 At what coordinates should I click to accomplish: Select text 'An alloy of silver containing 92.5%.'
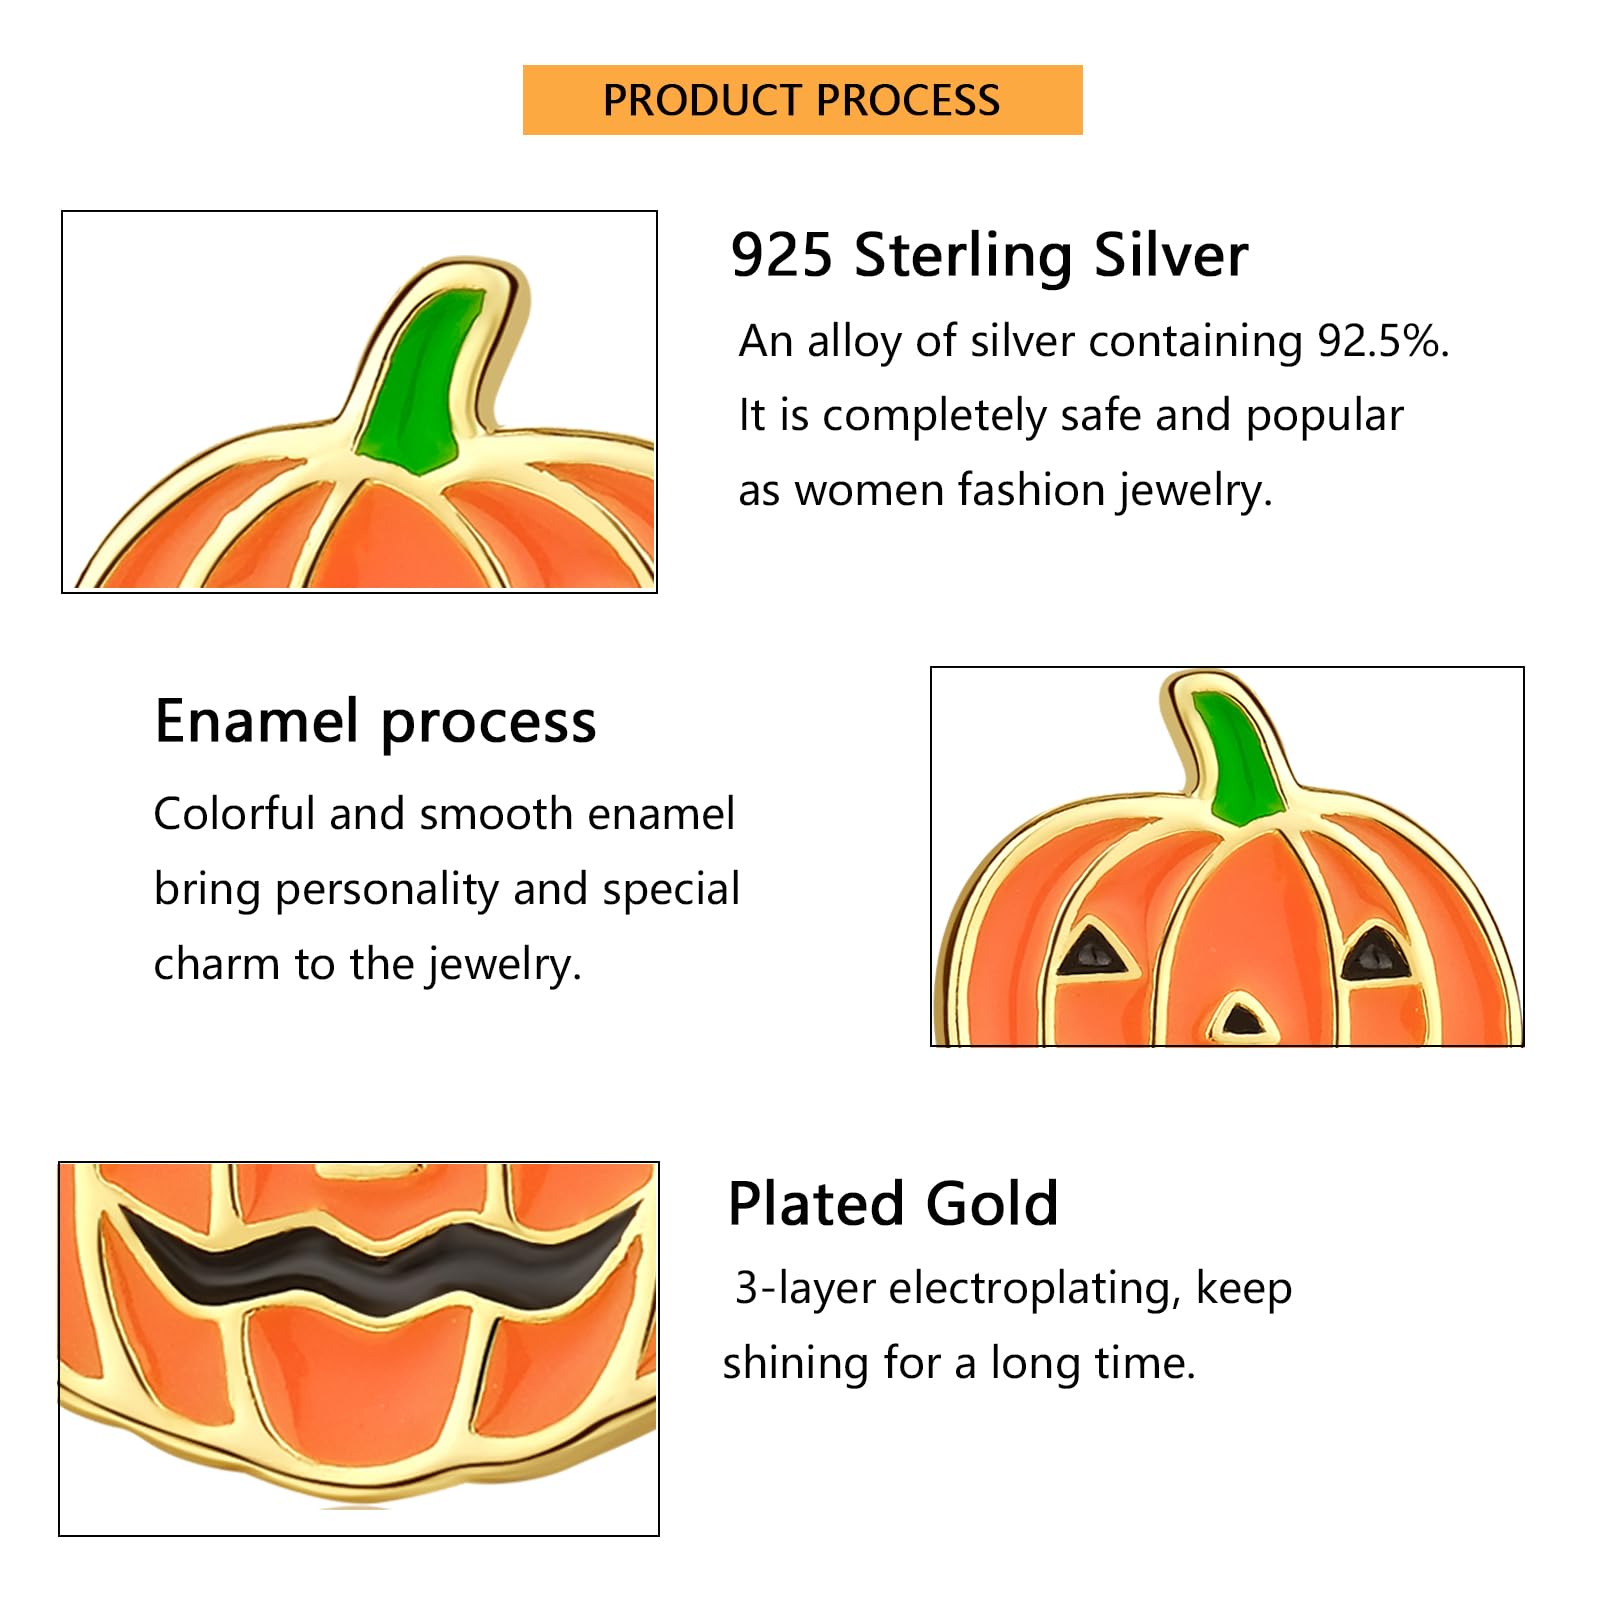pyautogui.click(x=1094, y=342)
